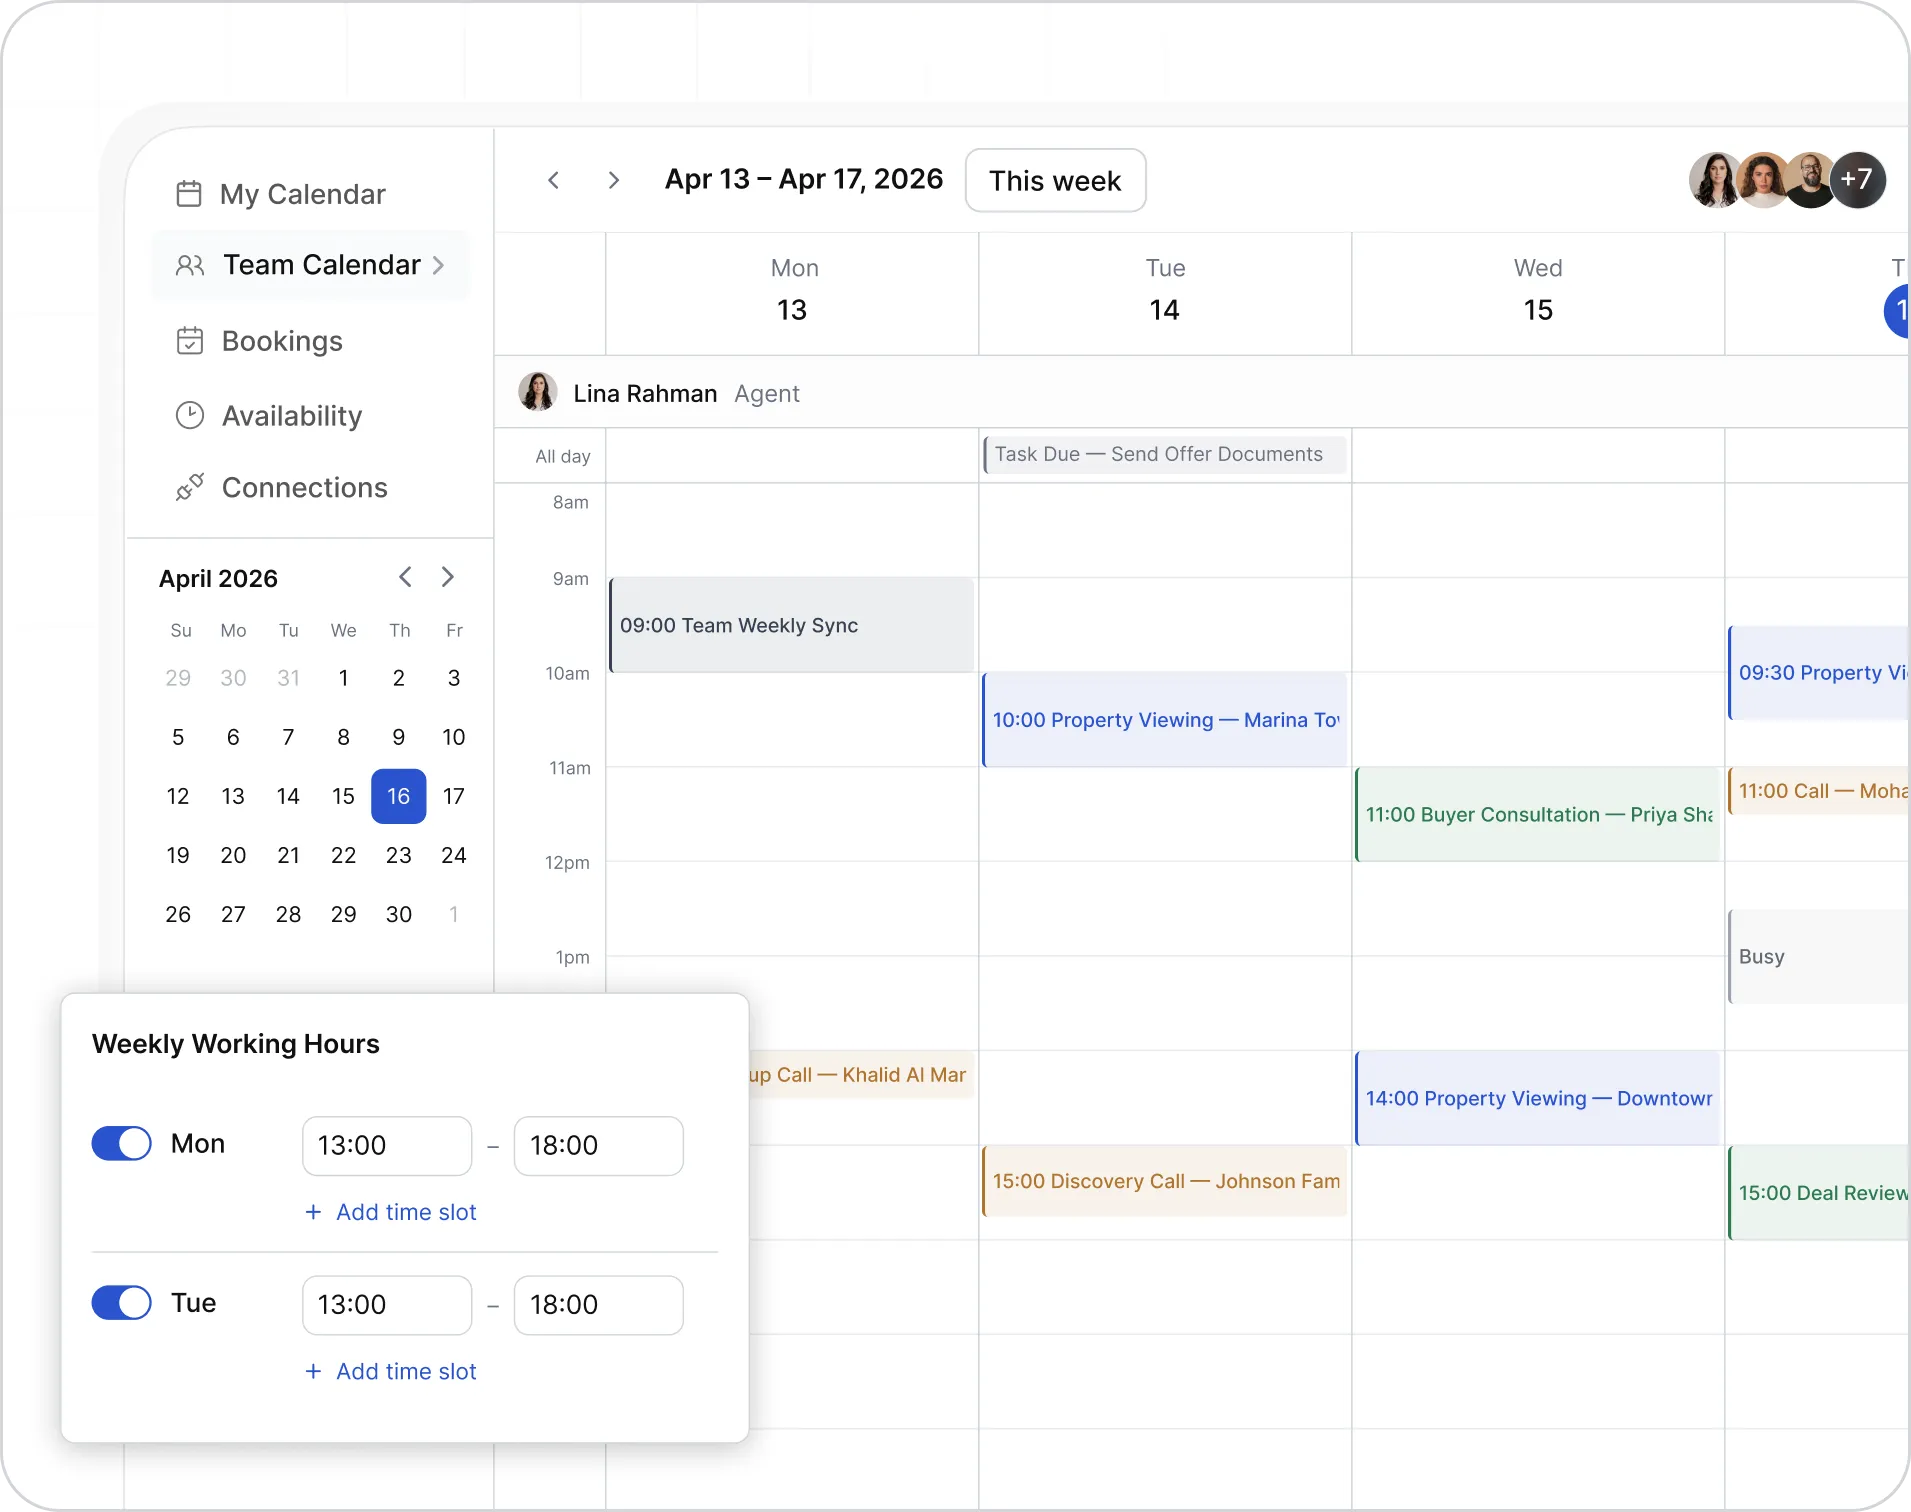
Task: Click the Busy block on Thursday
Action: coord(1819,956)
